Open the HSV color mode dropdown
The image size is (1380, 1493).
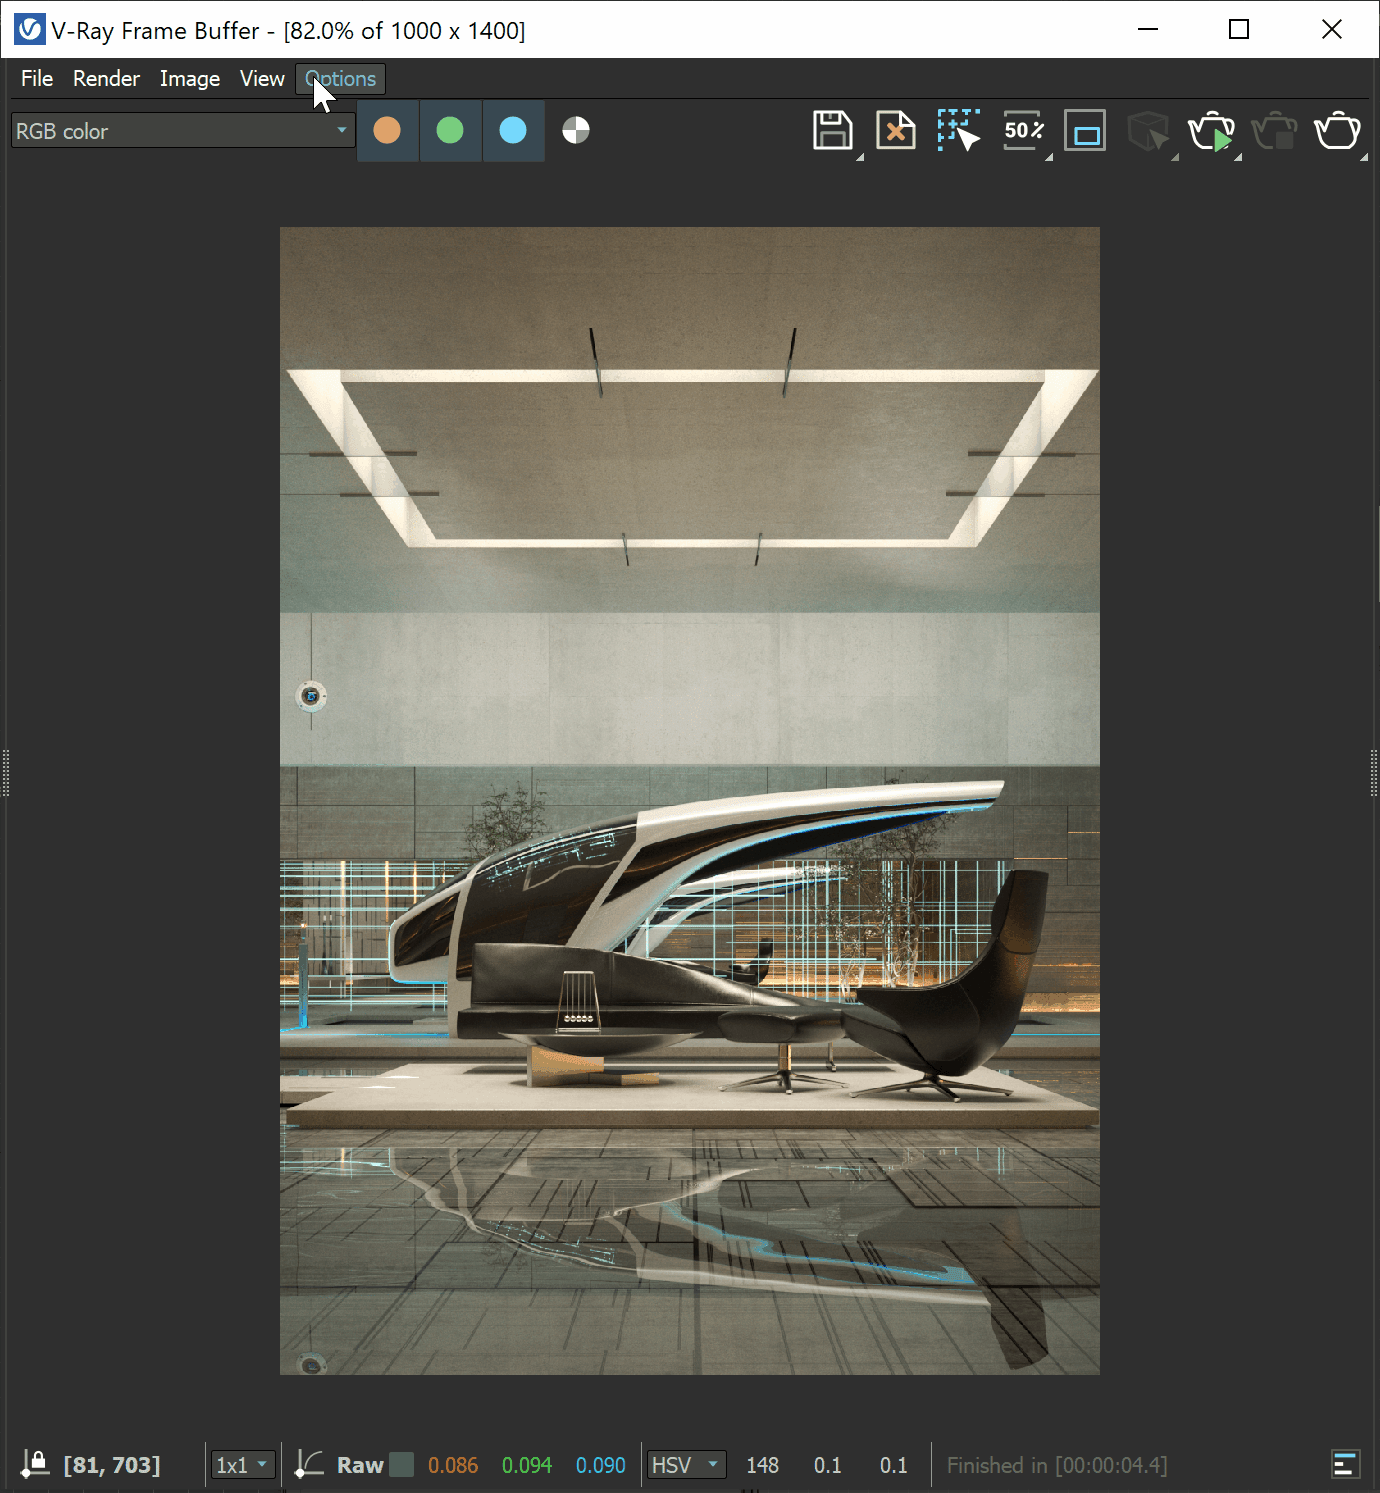pyautogui.click(x=686, y=1464)
